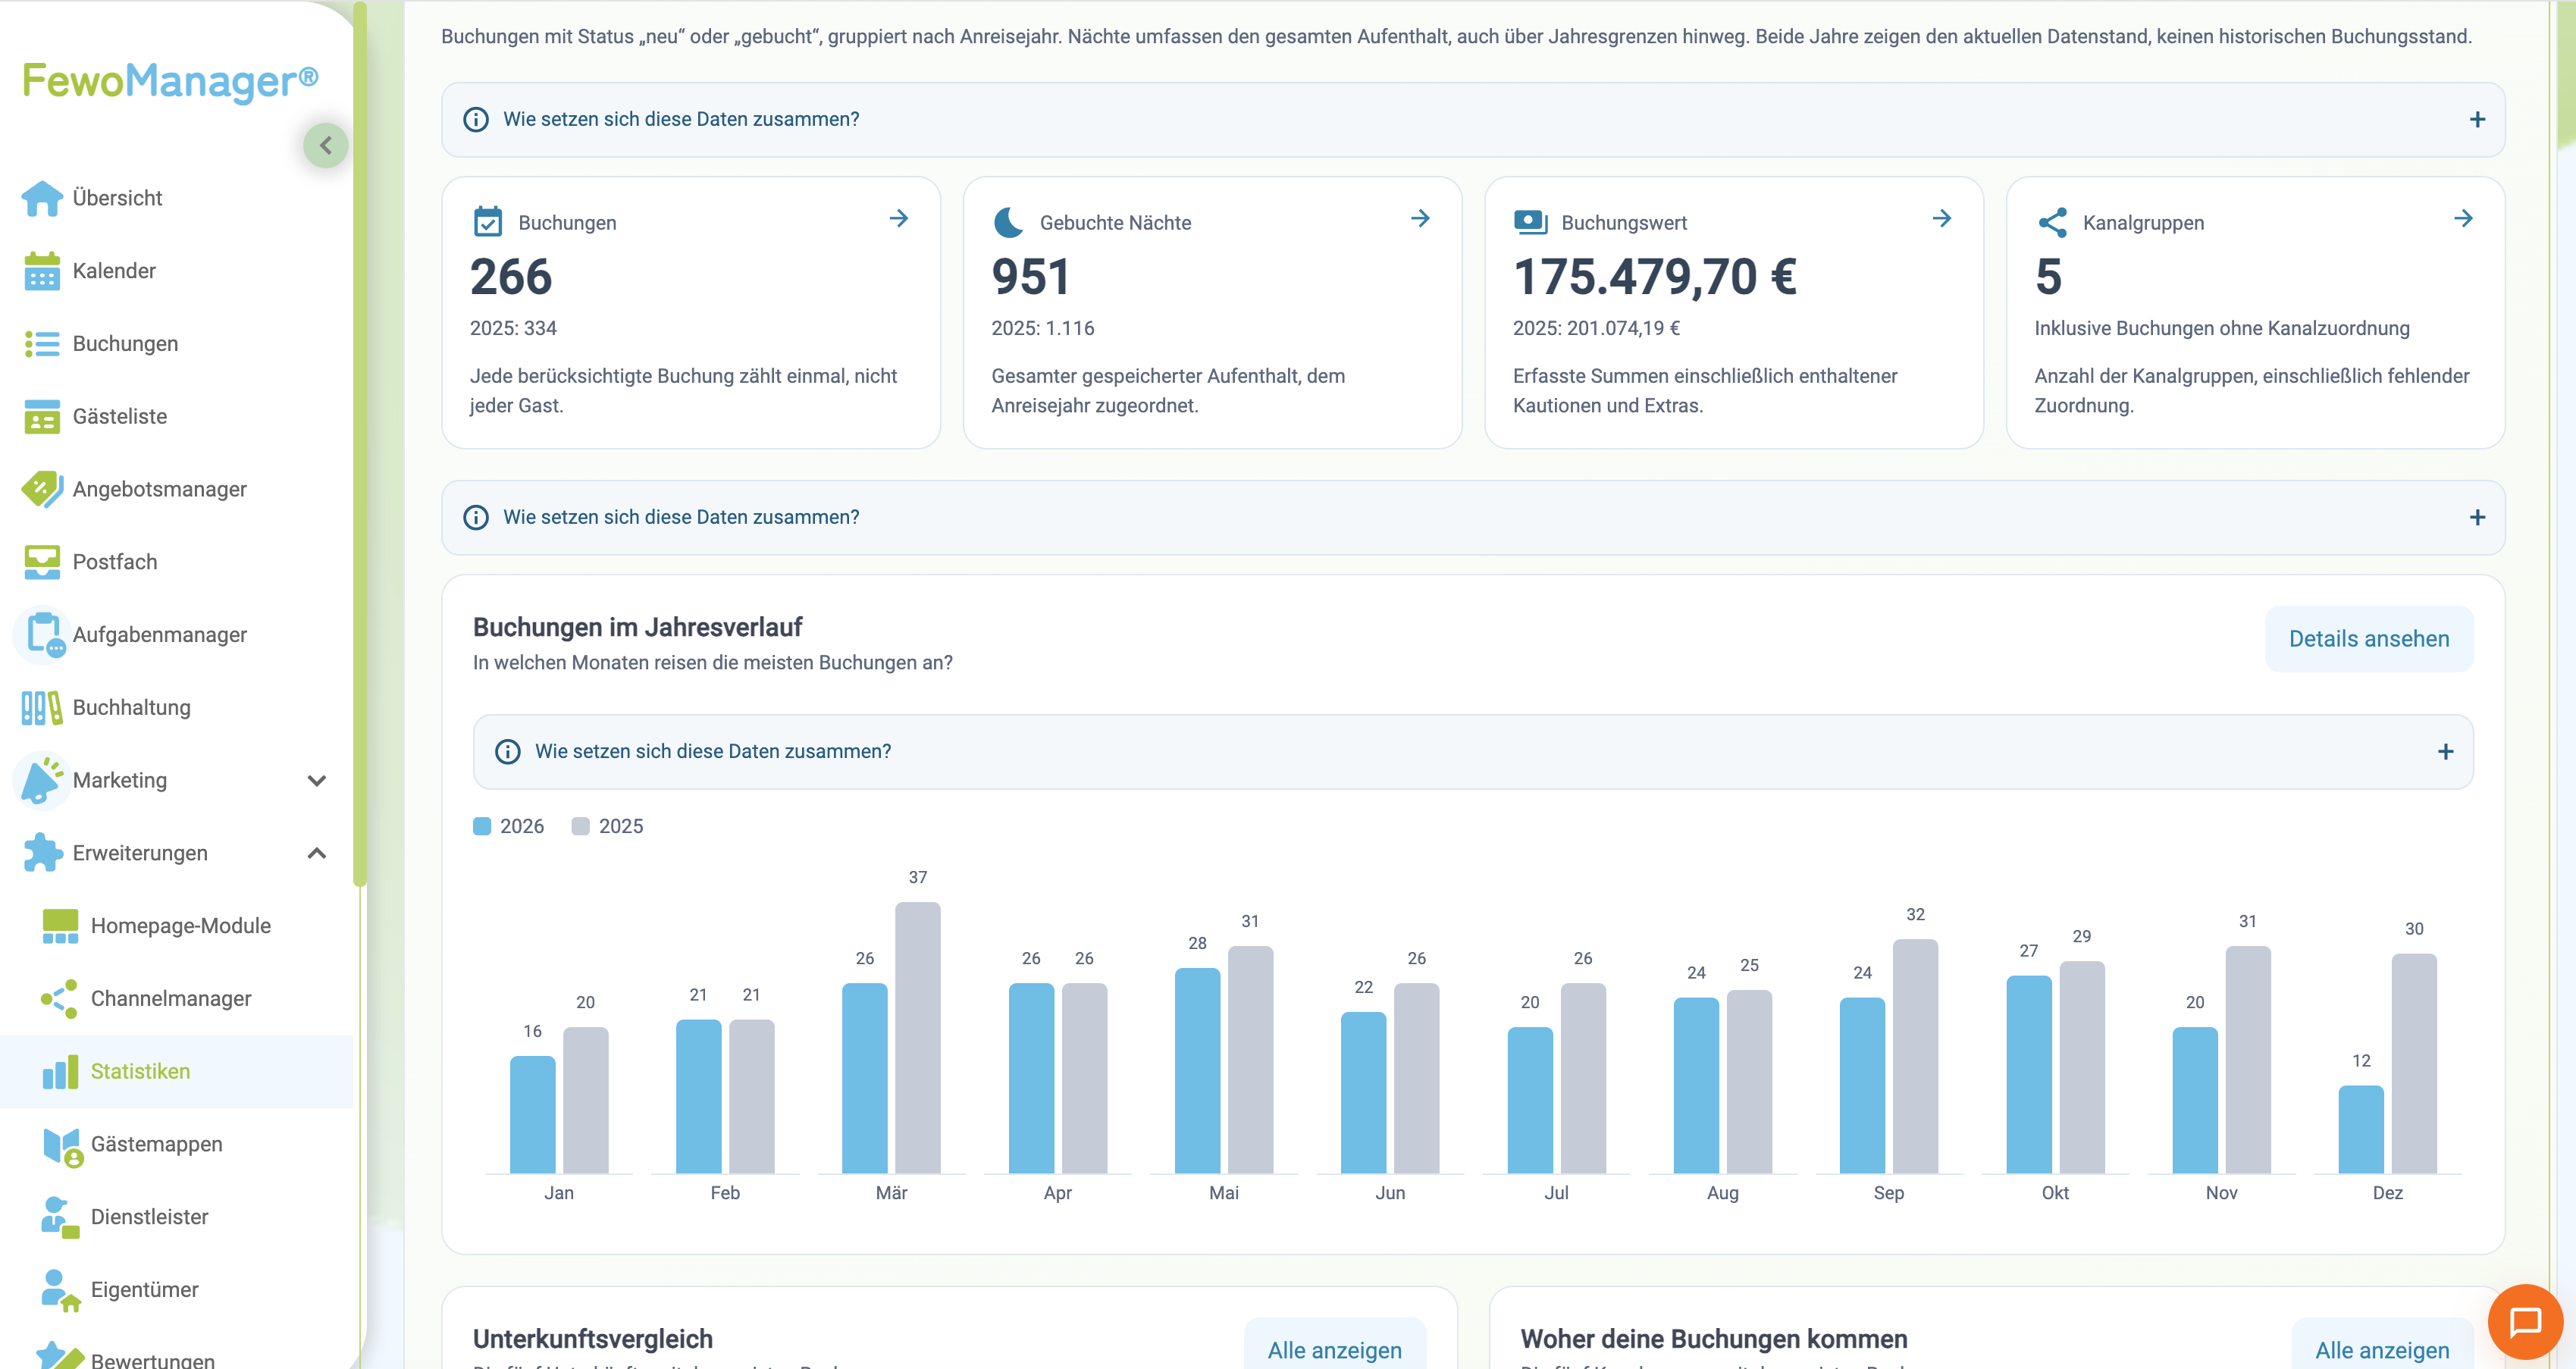The height and width of the screenshot is (1369, 2576).
Task: Click the 'Mai' month axis label
Action: pyautogui.click(x=1224, y=1193)
